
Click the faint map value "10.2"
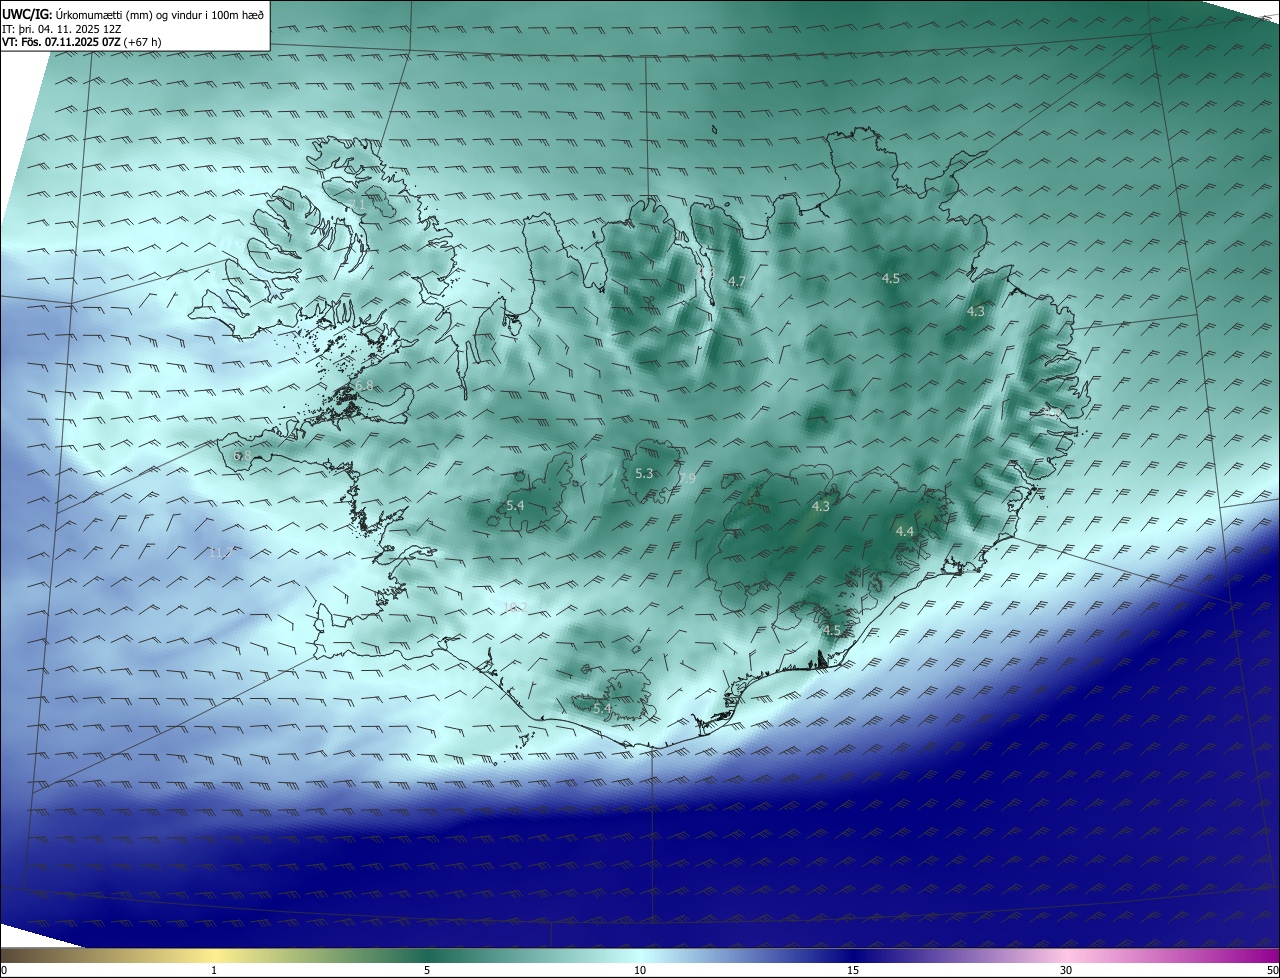click(x=515, y=606)
